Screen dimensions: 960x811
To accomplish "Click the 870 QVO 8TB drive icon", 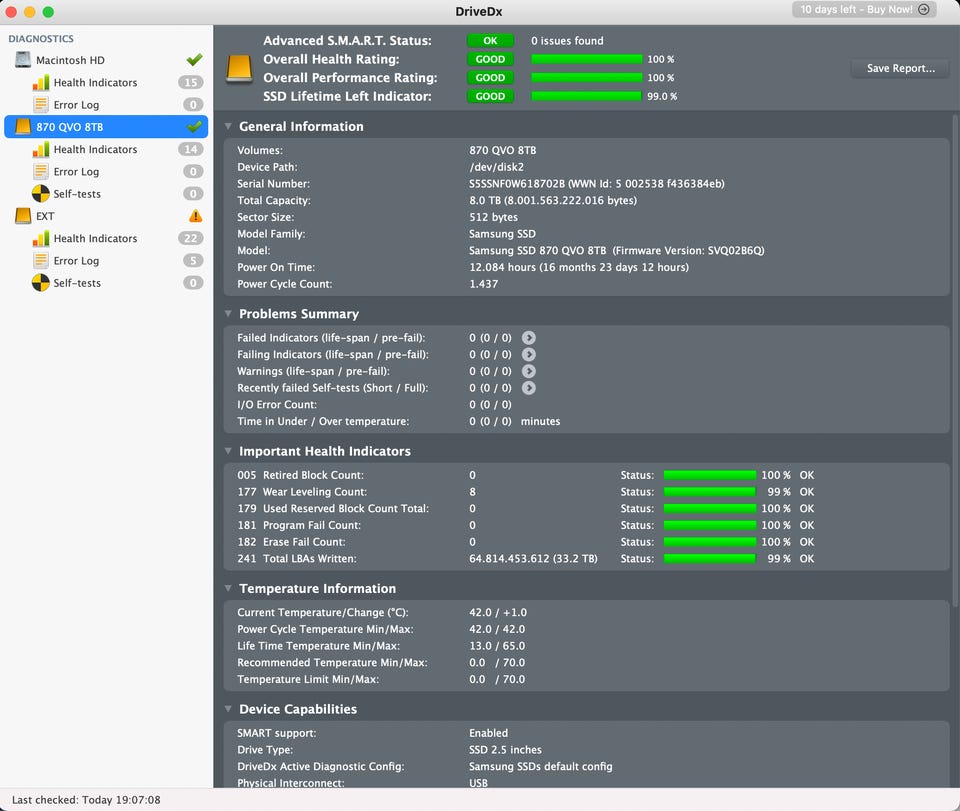I will coord(23,127).
